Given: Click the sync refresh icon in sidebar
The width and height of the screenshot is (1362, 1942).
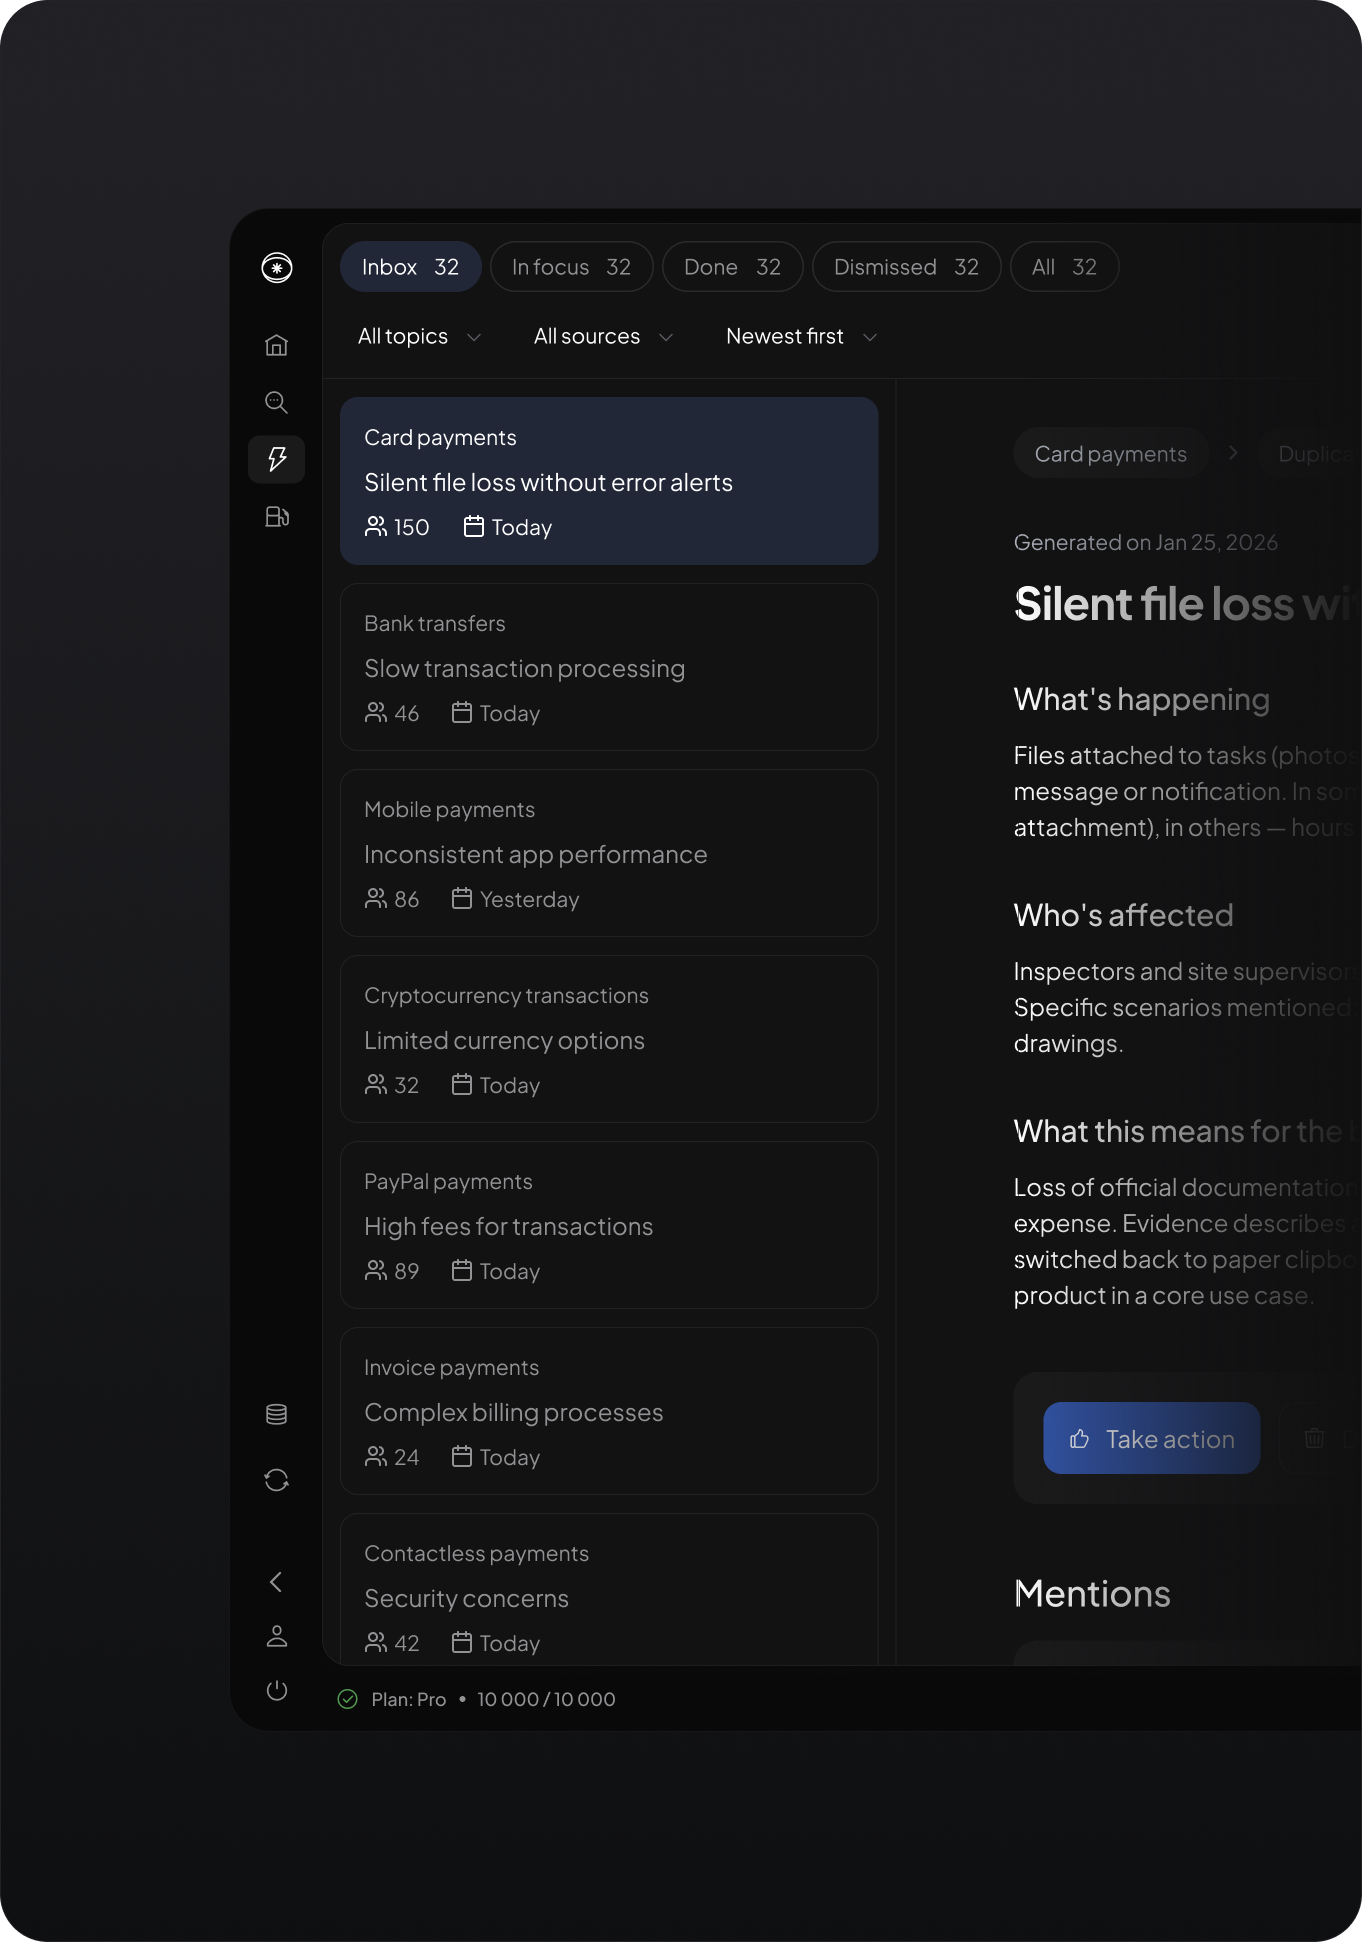Looking at the screenshot, I should pos(277,1480).
